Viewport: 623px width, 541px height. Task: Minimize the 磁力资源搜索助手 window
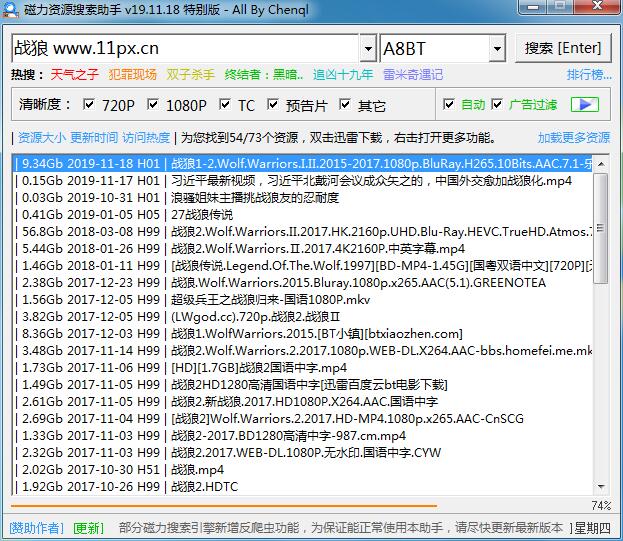tap(534, 7)
